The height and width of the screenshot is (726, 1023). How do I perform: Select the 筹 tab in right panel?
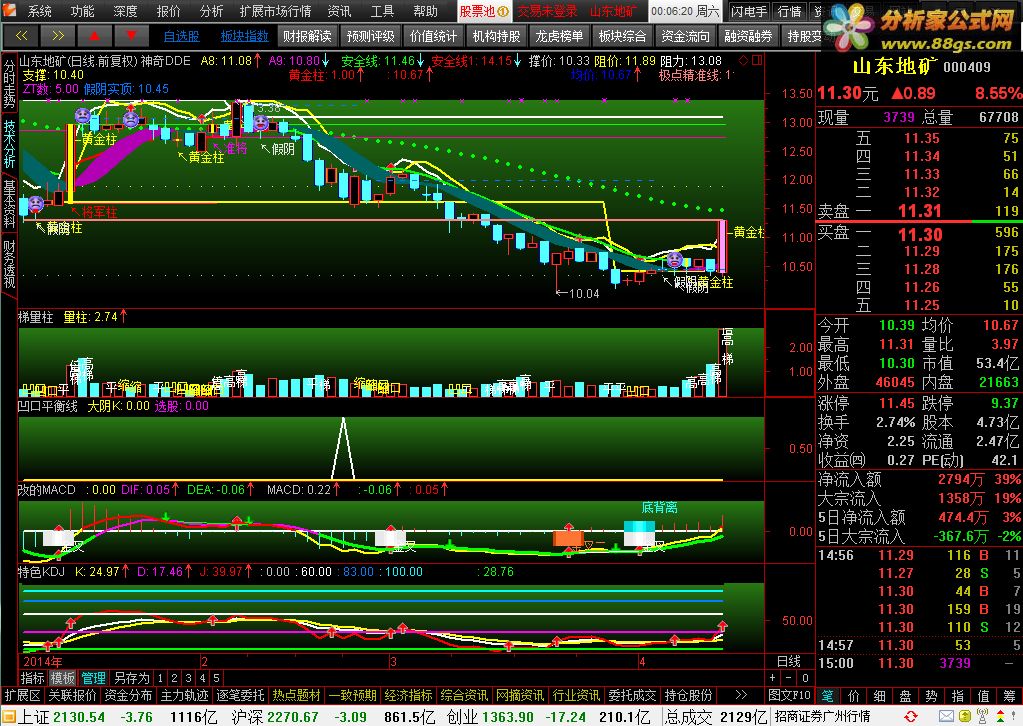(1009, 696)
